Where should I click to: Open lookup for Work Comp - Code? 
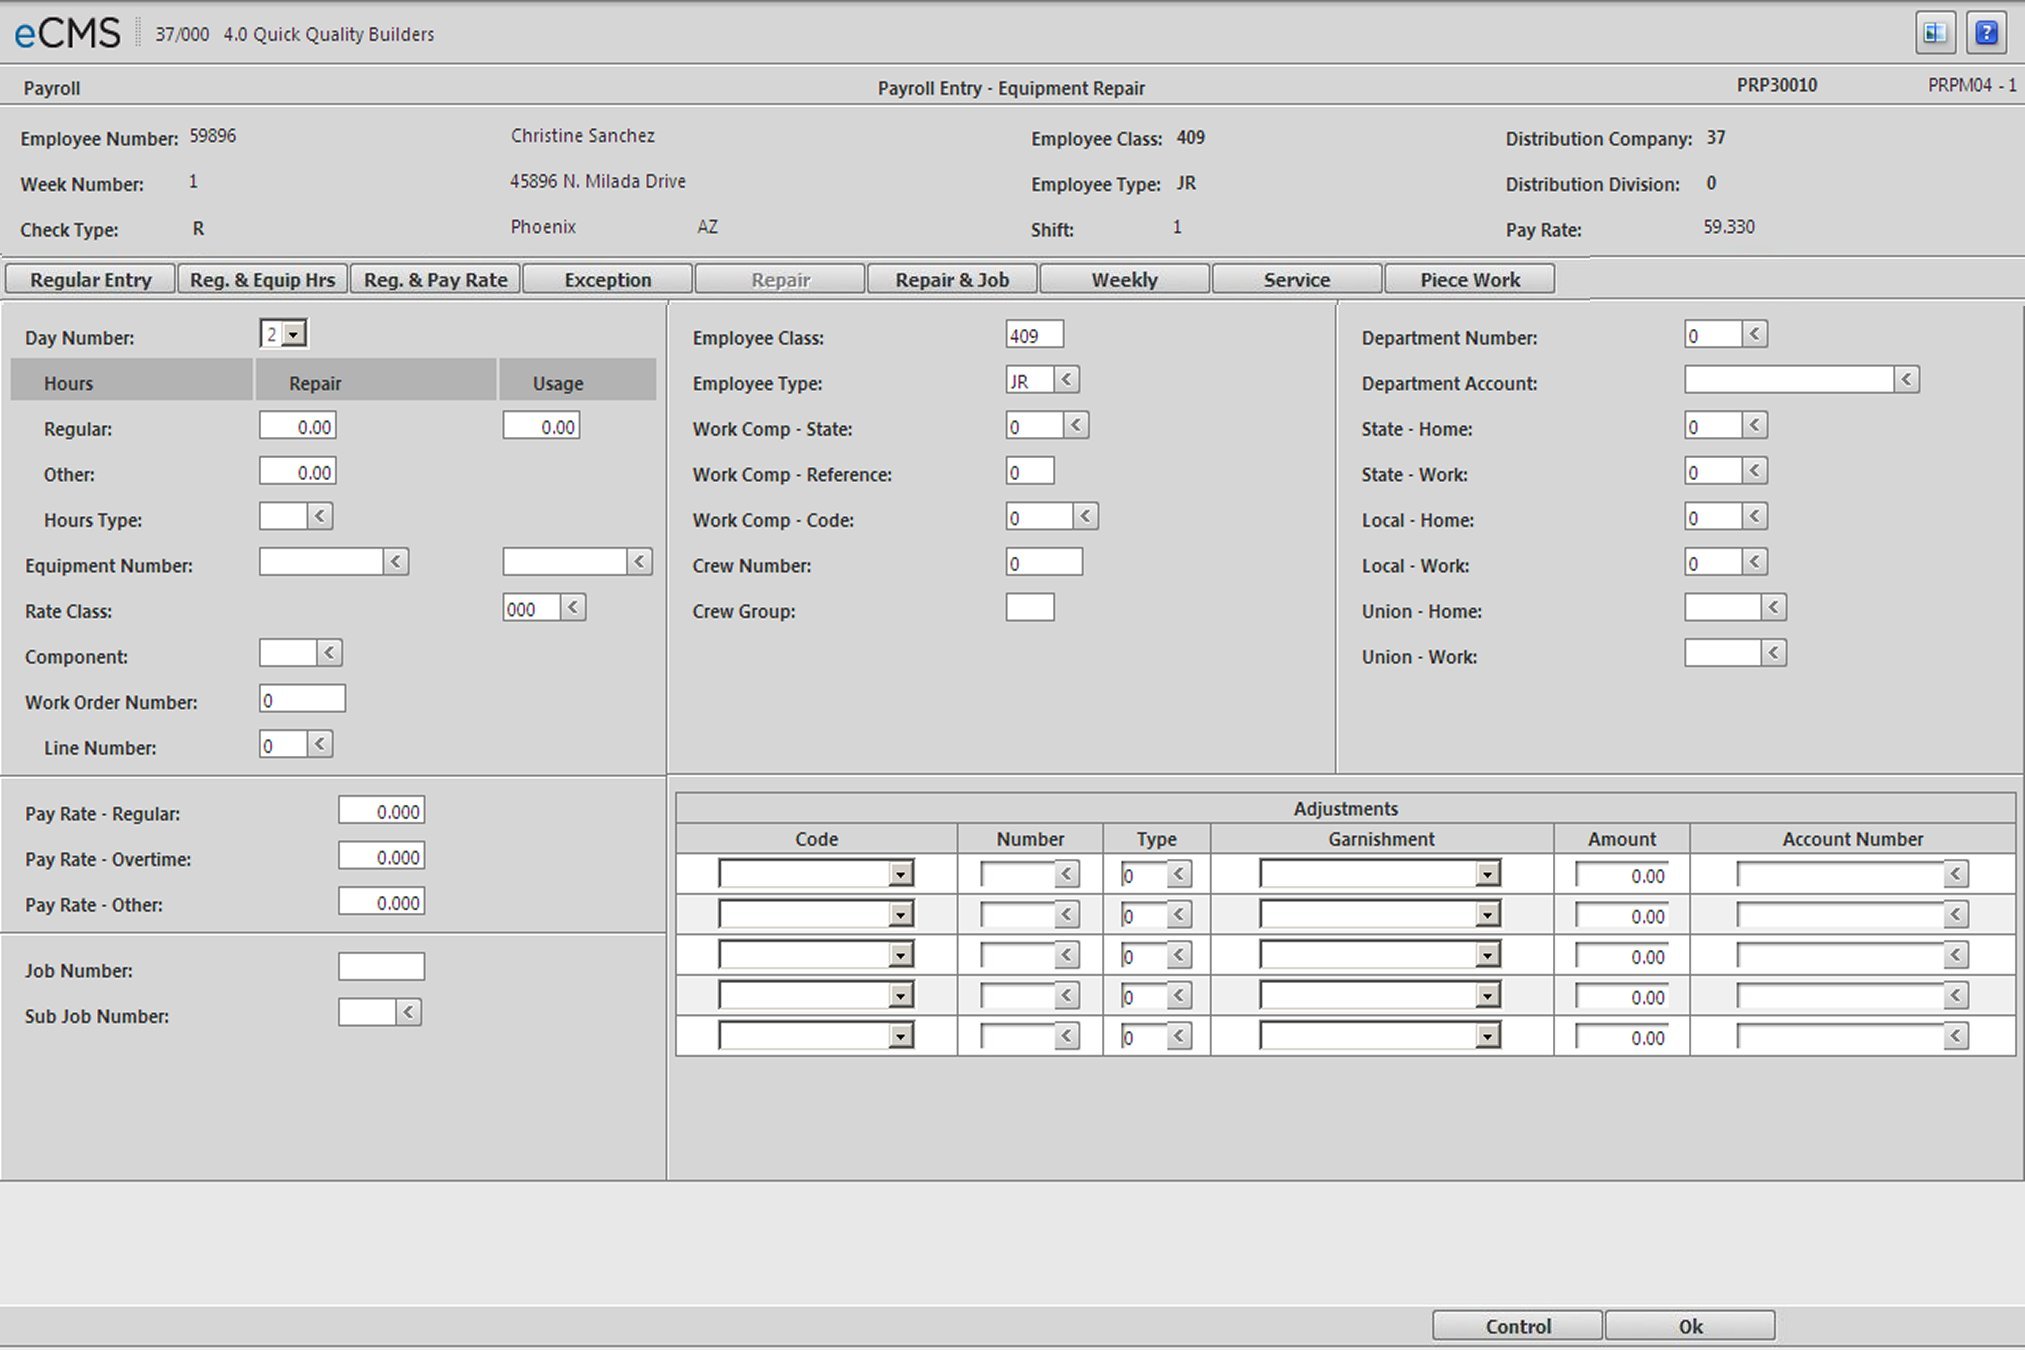pos(1086,517)
